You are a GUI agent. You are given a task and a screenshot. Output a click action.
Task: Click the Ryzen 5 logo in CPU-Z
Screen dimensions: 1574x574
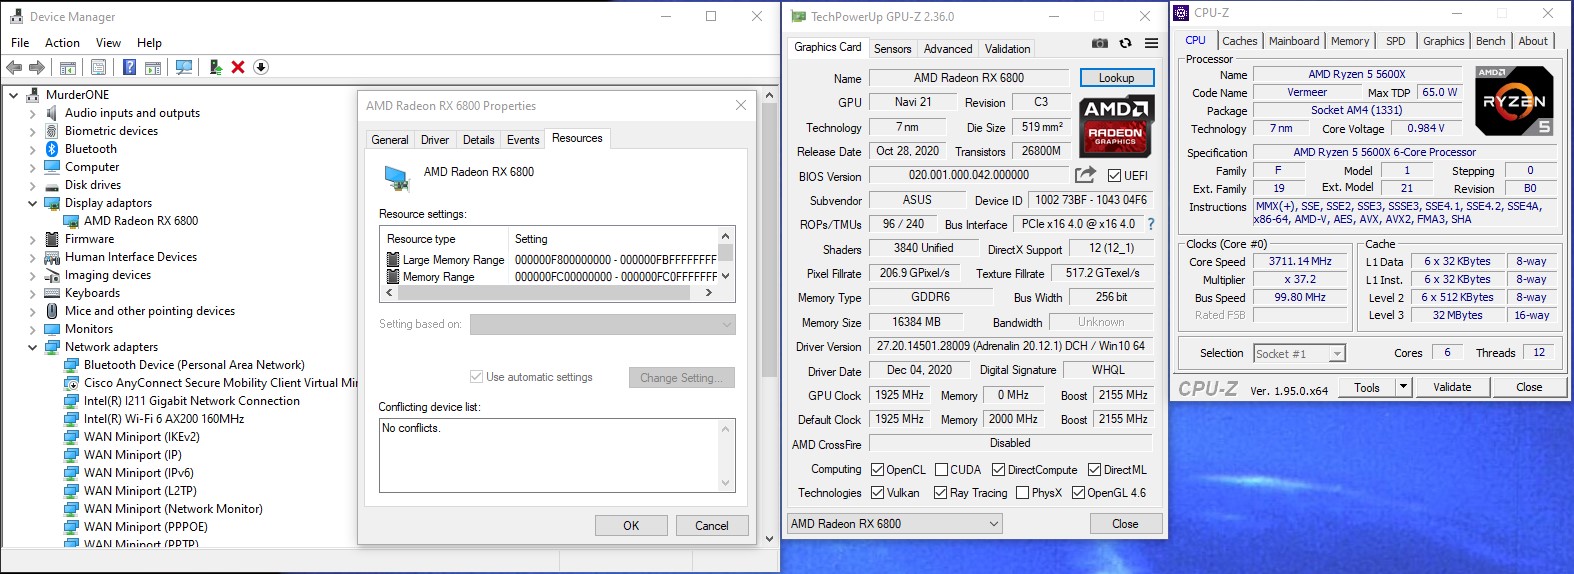(1514, 101)
